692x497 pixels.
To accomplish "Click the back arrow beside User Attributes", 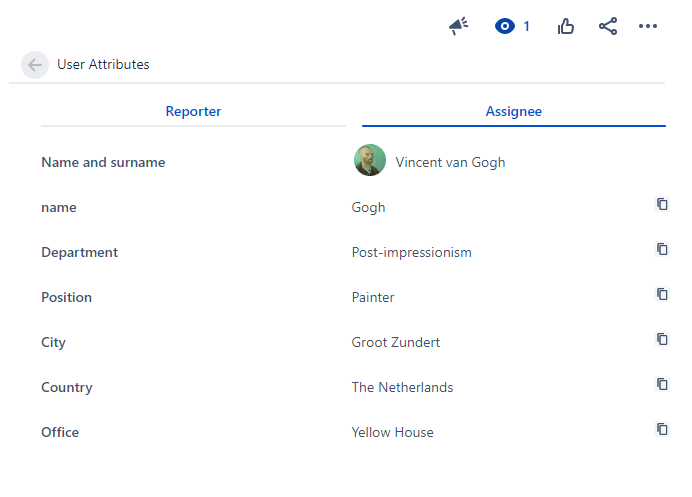I will [x=35, y=65].
